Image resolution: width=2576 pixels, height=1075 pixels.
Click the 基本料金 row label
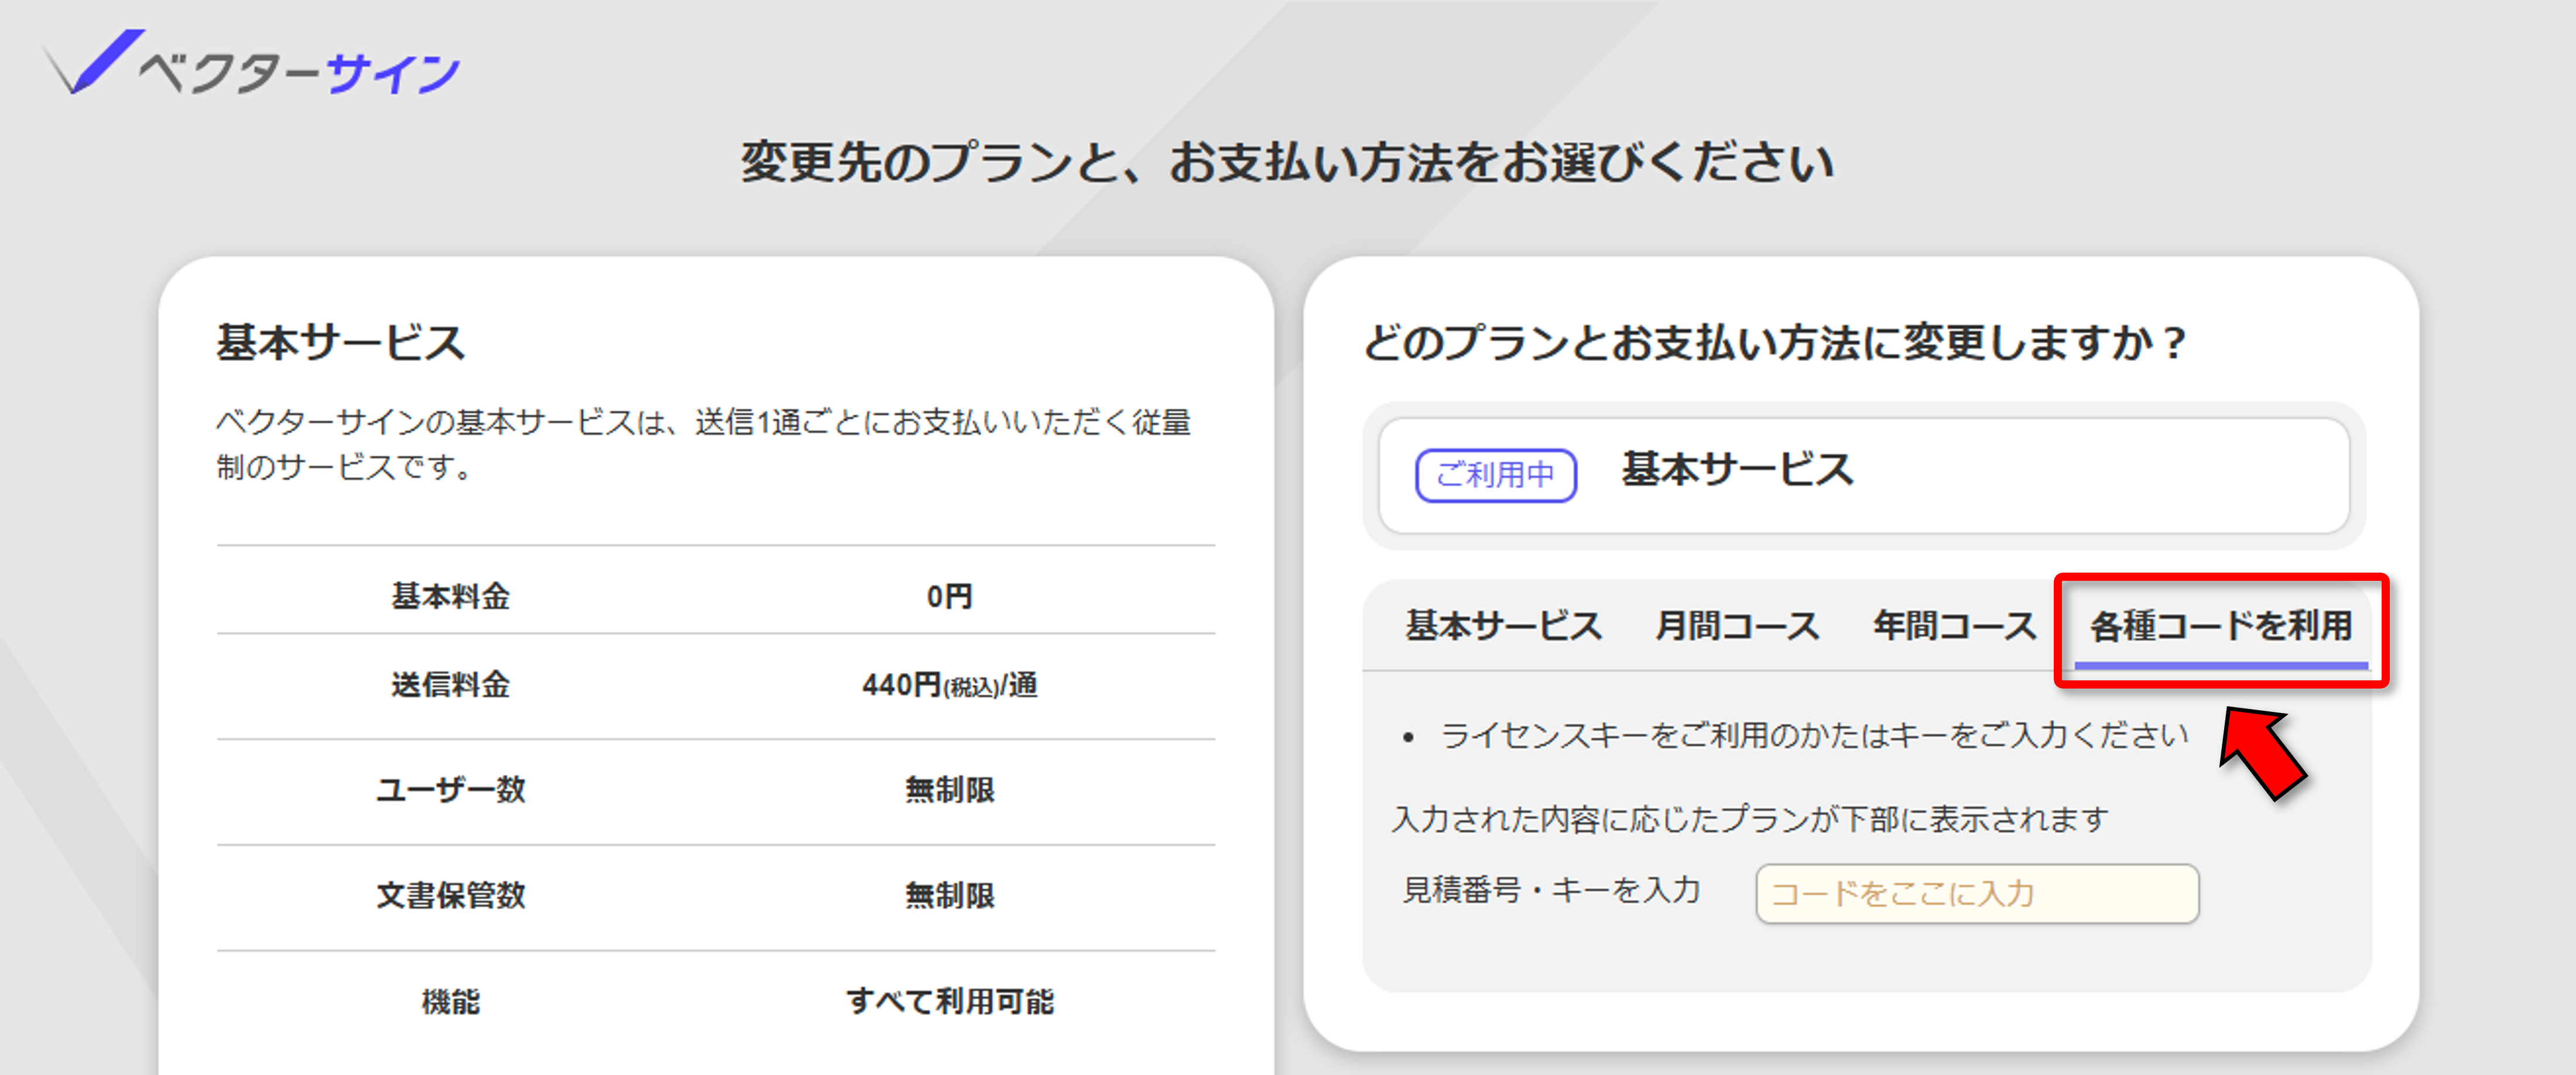click(450, 596)
